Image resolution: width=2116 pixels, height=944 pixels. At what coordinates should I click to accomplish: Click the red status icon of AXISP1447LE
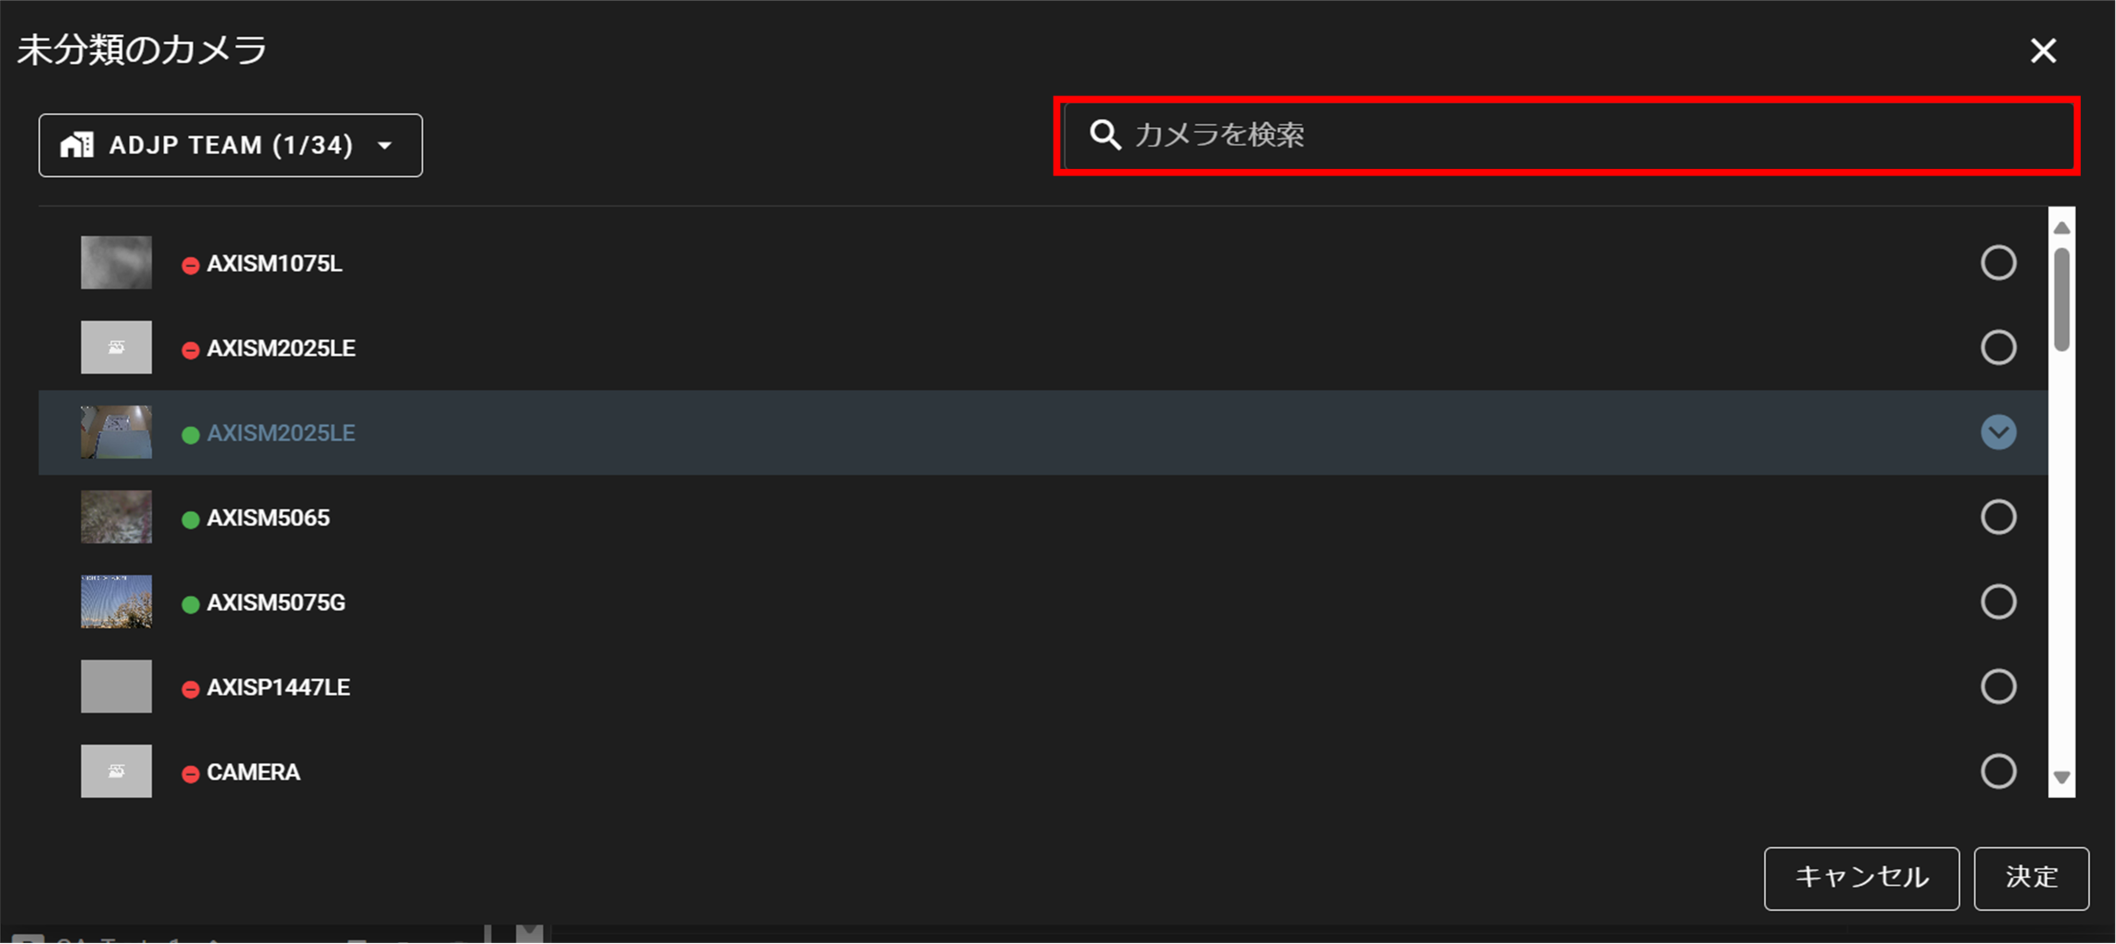[190, 689]
